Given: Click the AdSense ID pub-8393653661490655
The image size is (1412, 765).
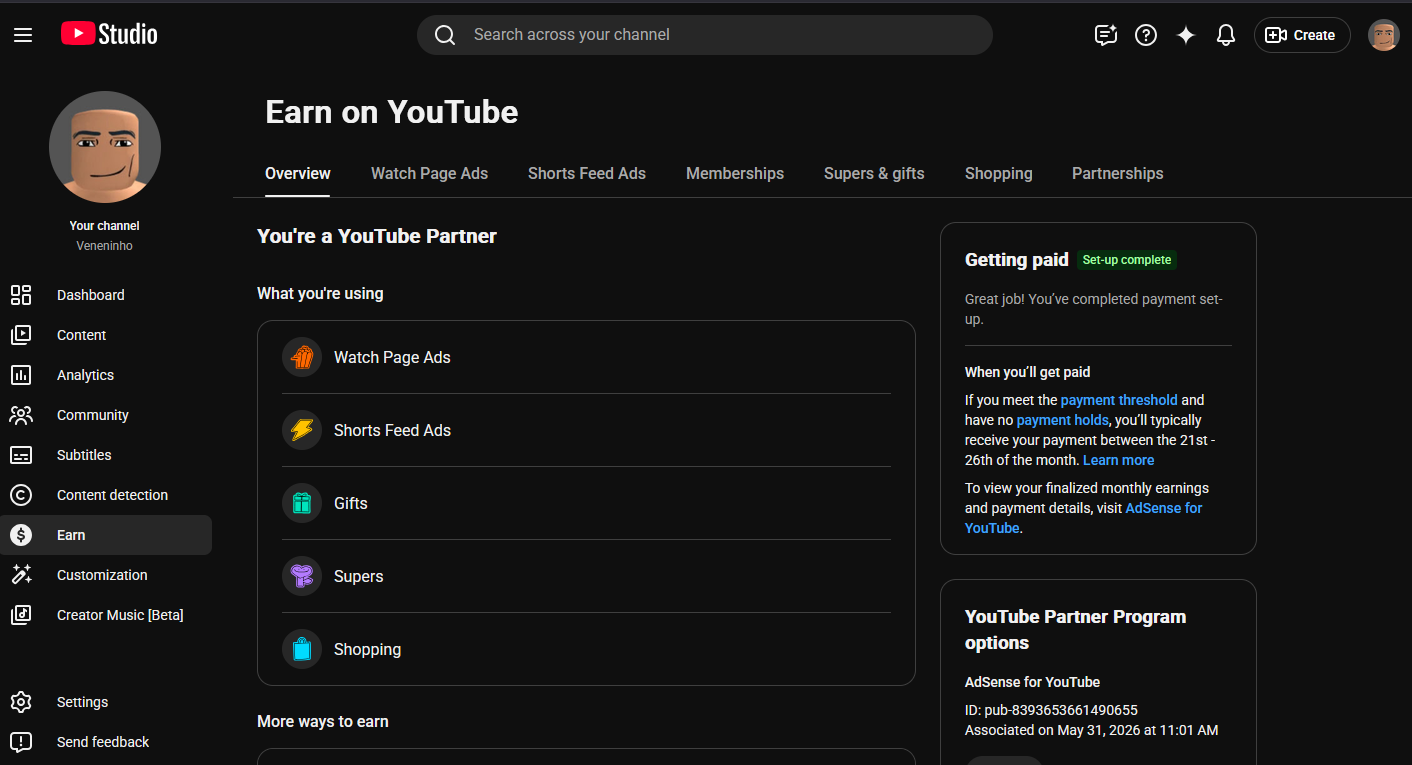Looking at the screenshot, I should [x=1051, y=710].
